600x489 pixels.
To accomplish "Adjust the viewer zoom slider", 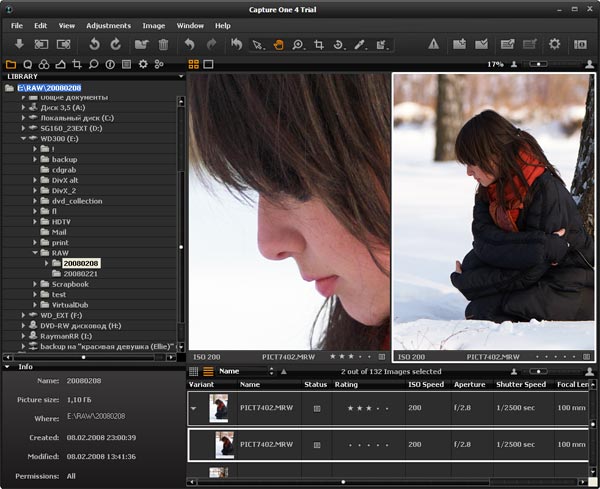I will [x=537, y=64].
